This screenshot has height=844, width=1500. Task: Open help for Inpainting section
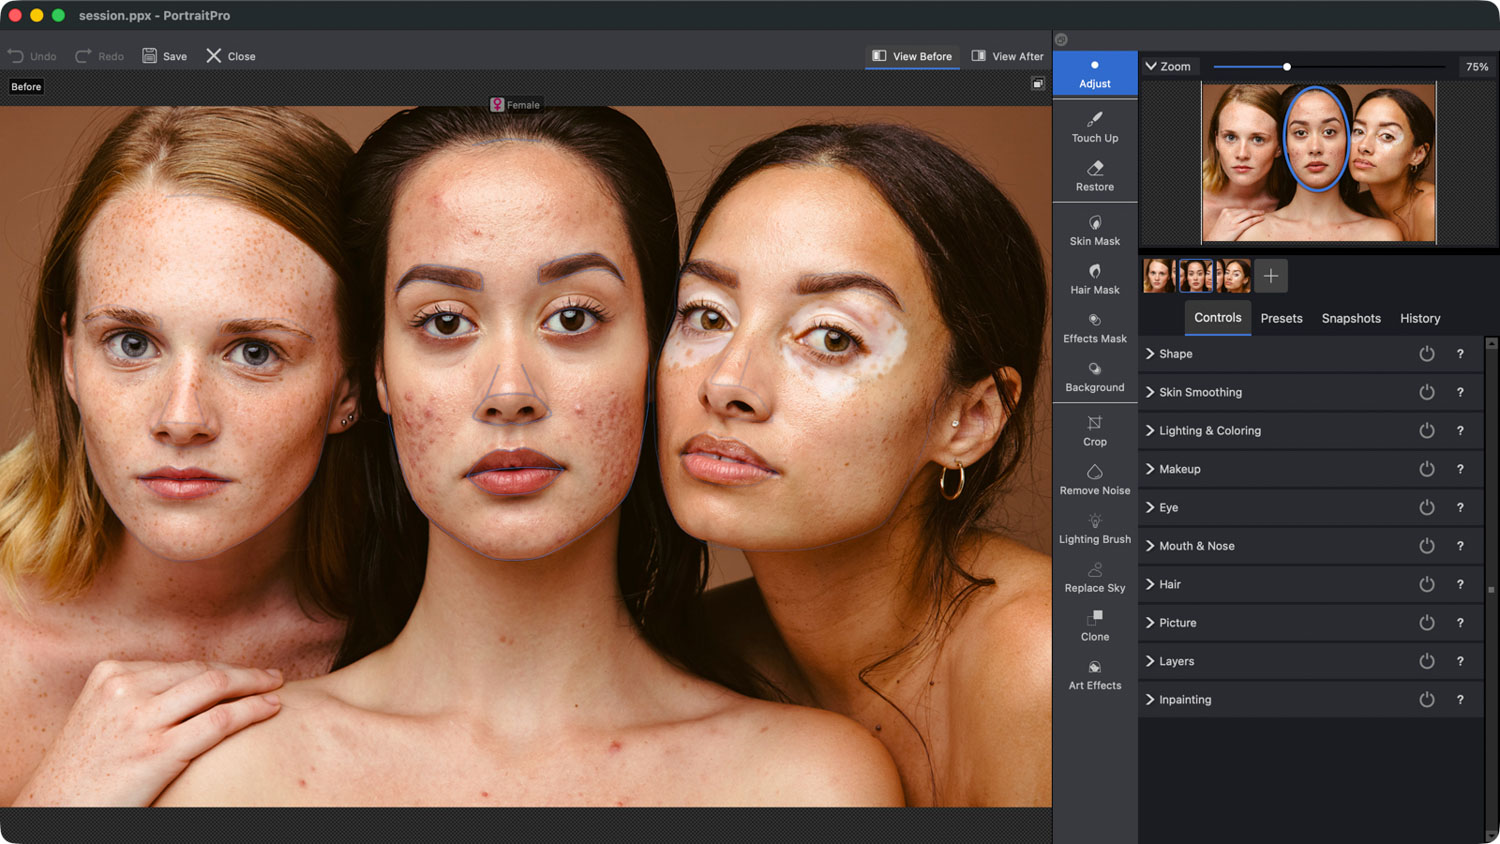[1460, 700]
